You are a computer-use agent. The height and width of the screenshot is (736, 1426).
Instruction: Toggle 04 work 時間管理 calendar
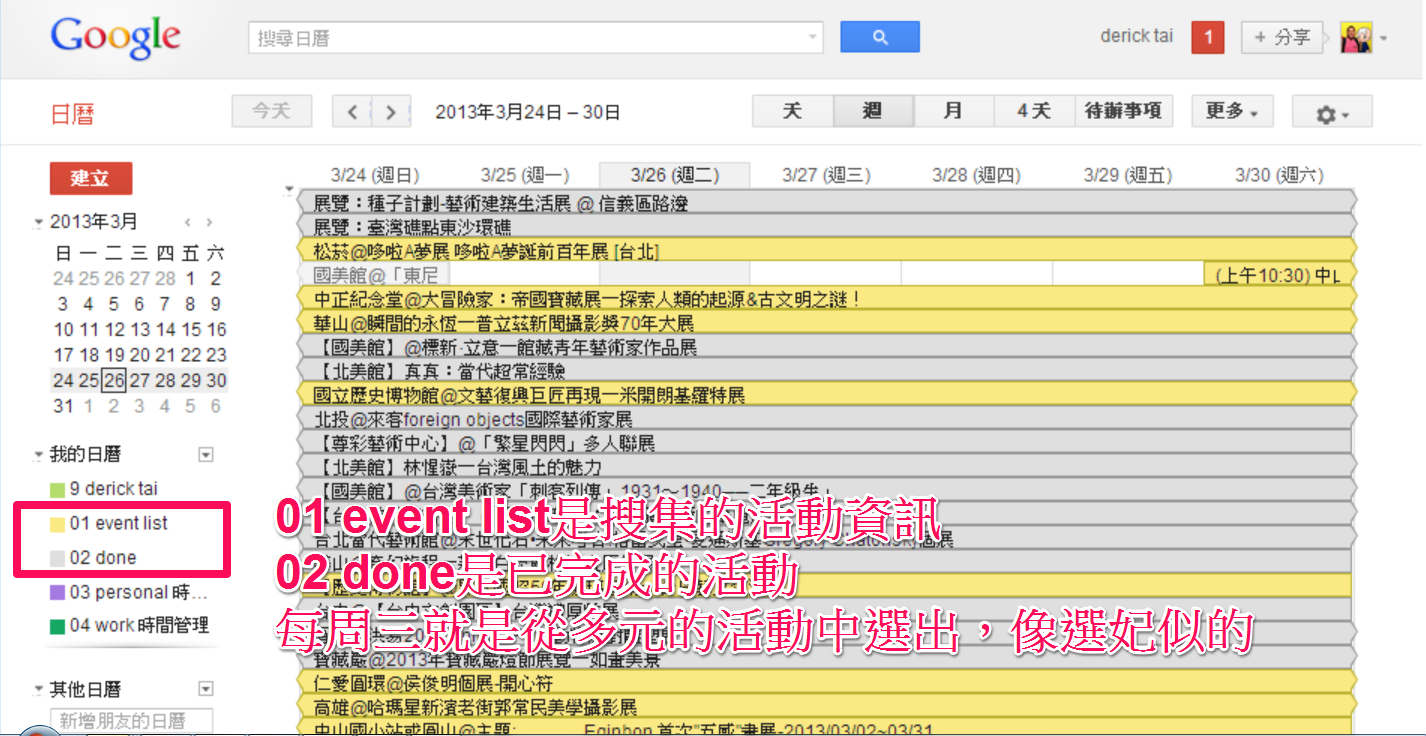click(x=130, y=625)
